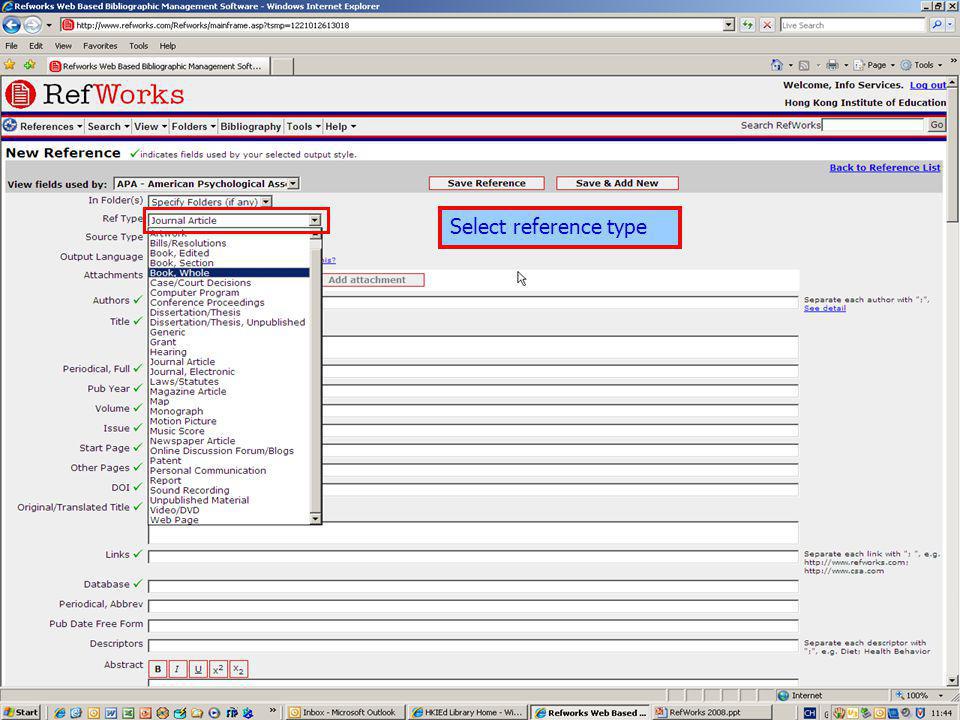Image resolution: width=960 pixels, height=720 pixels.
Task: Choose Conference Proceedings from list
Action: click(229, 302)
